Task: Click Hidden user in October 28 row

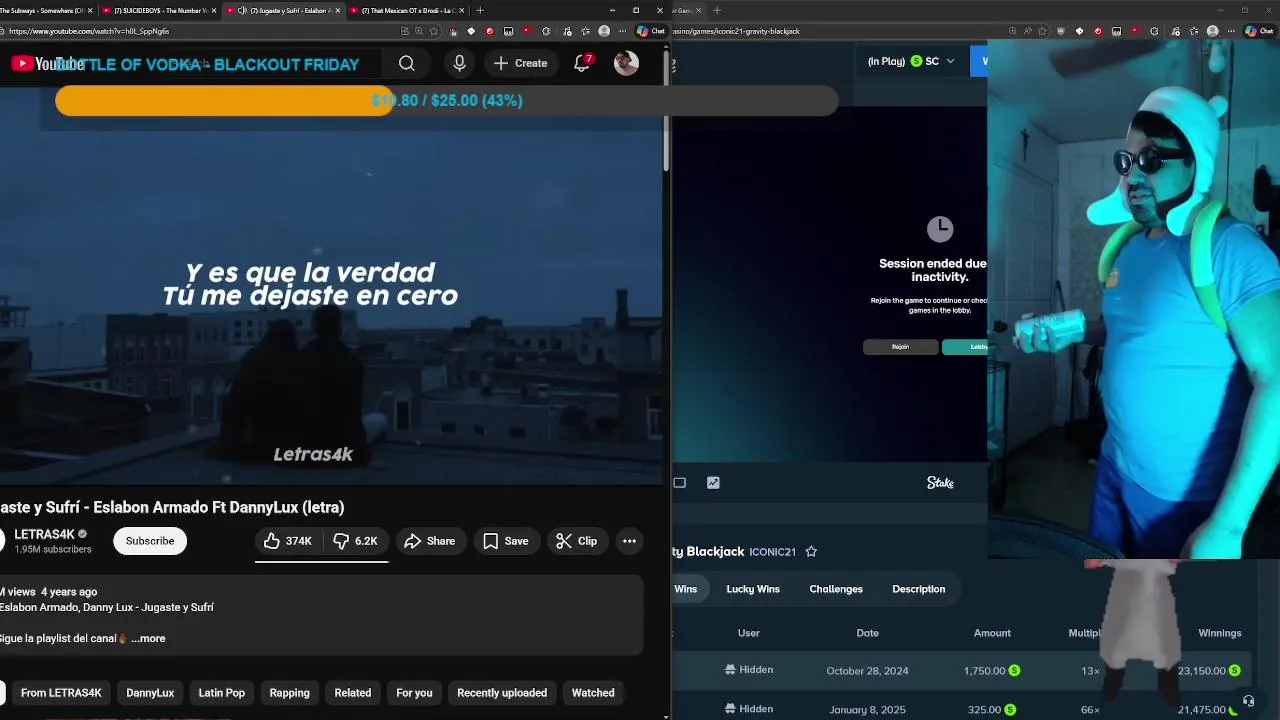Action: point(749,670)
